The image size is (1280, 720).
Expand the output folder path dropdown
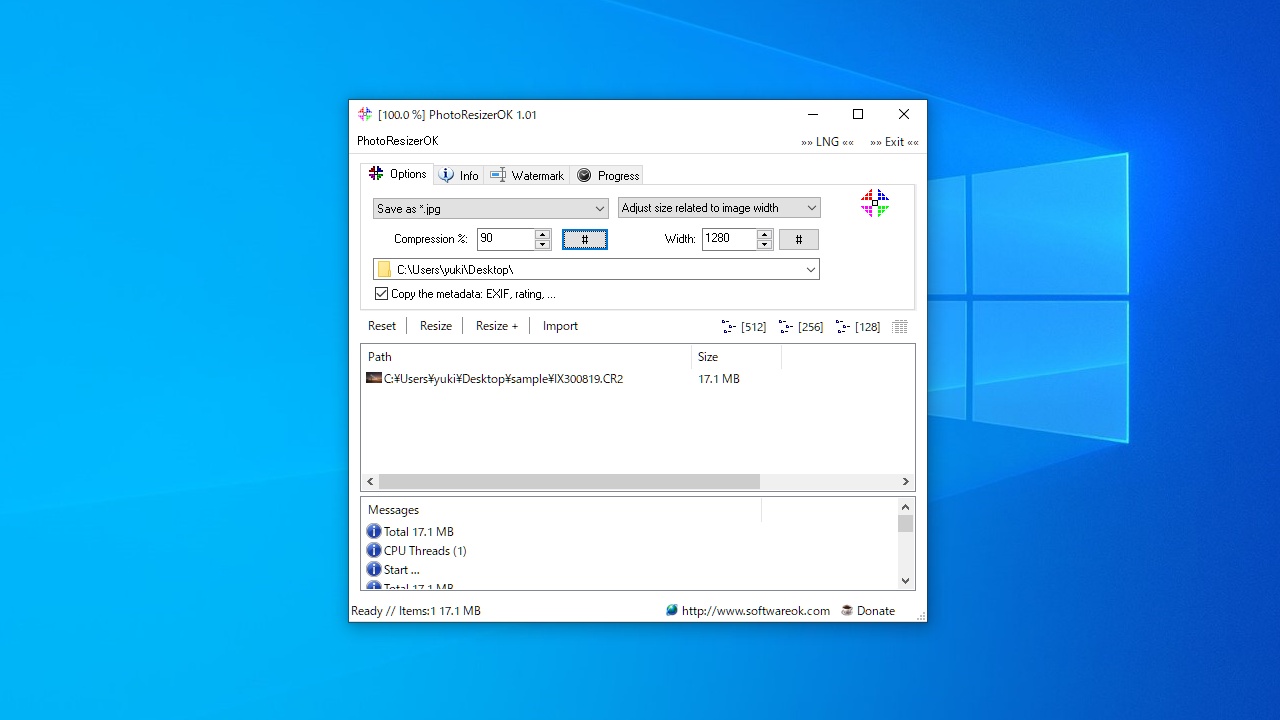(x=810, y=269)
